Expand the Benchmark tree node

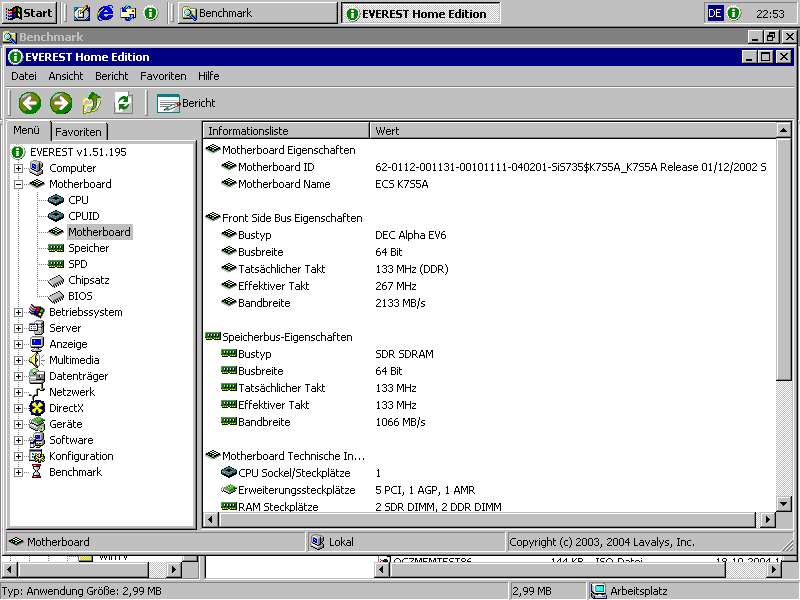coord(18,472)
